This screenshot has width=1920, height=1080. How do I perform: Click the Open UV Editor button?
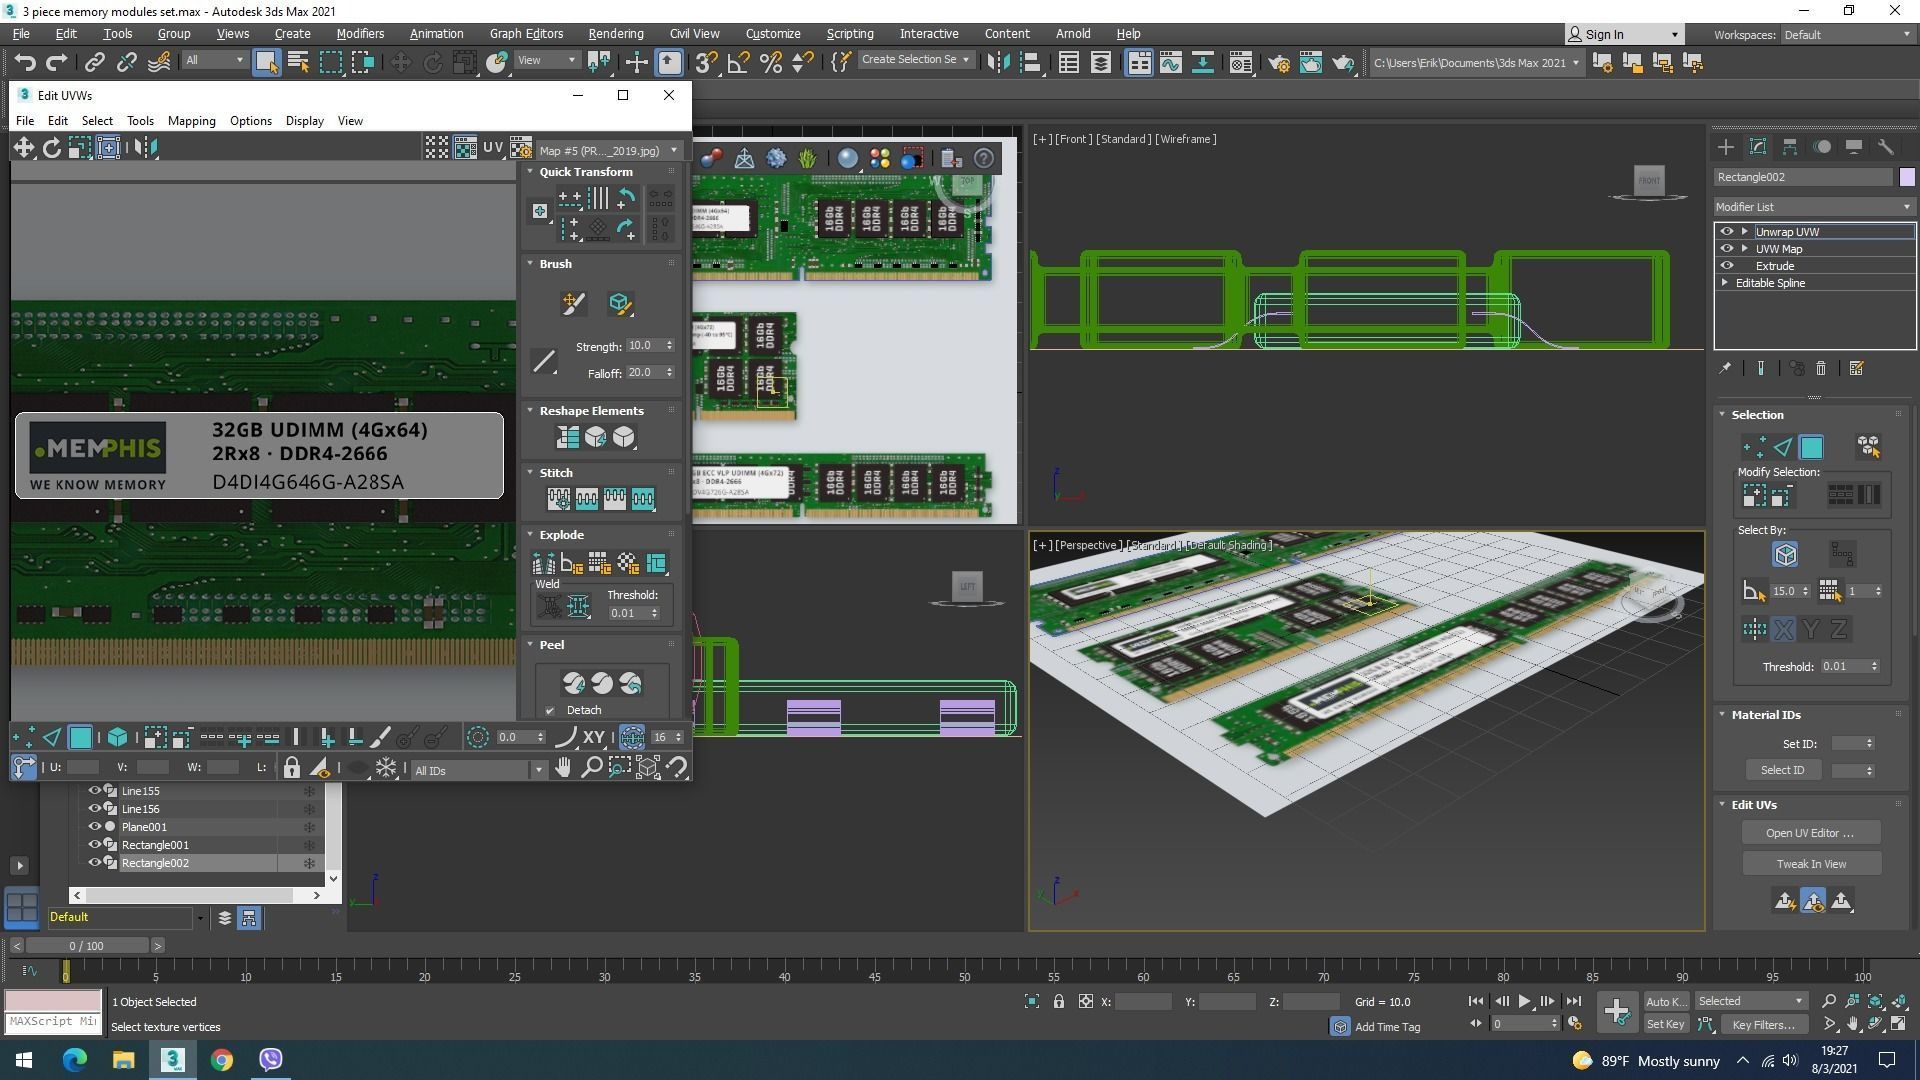[x=1810, y=833]
